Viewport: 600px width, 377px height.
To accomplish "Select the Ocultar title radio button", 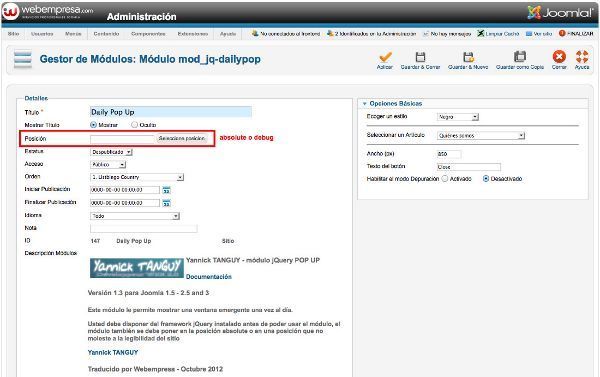I will [134, 125].
